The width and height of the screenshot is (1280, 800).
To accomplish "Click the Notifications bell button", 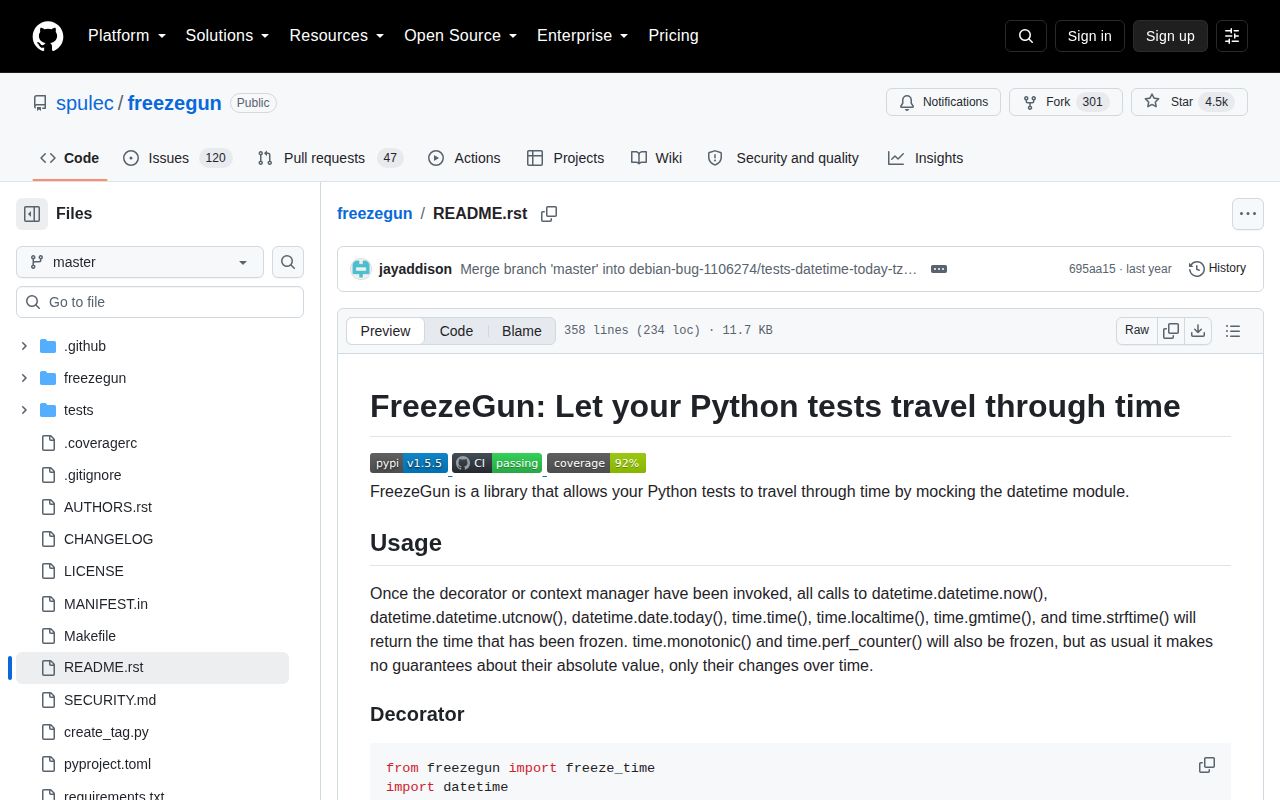I will click(x=943, y=102).
